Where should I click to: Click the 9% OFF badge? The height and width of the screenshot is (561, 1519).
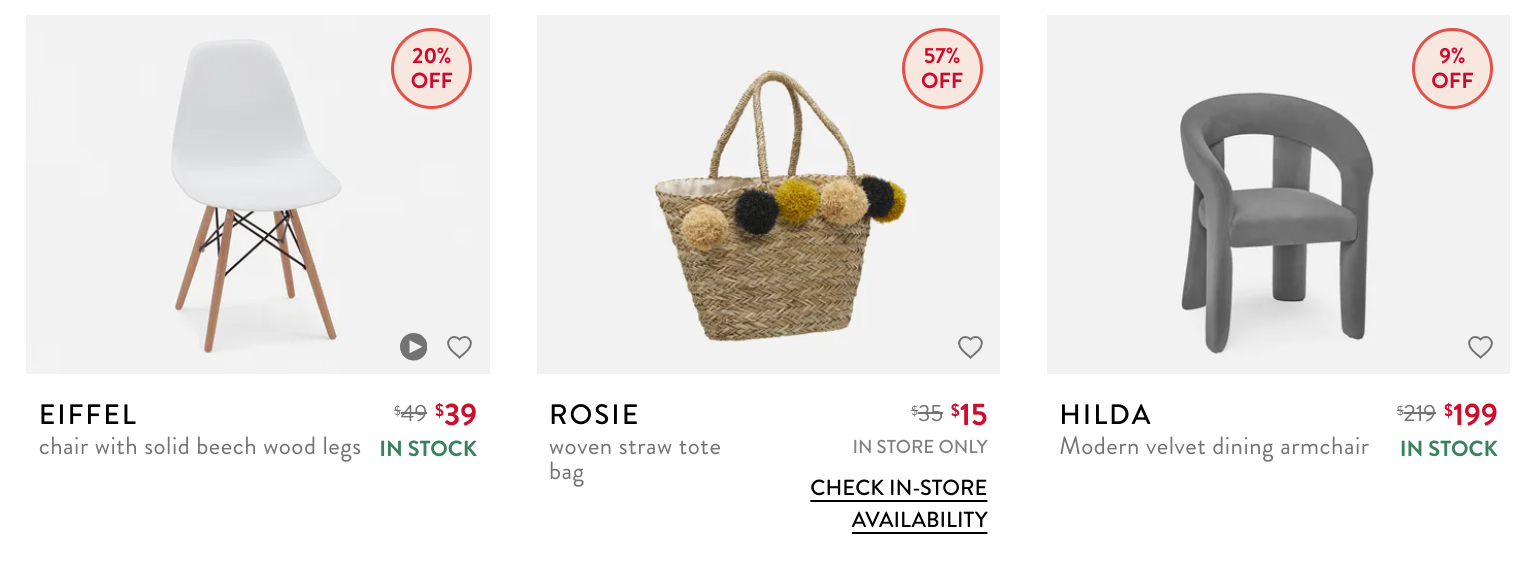click(1452, 68)
